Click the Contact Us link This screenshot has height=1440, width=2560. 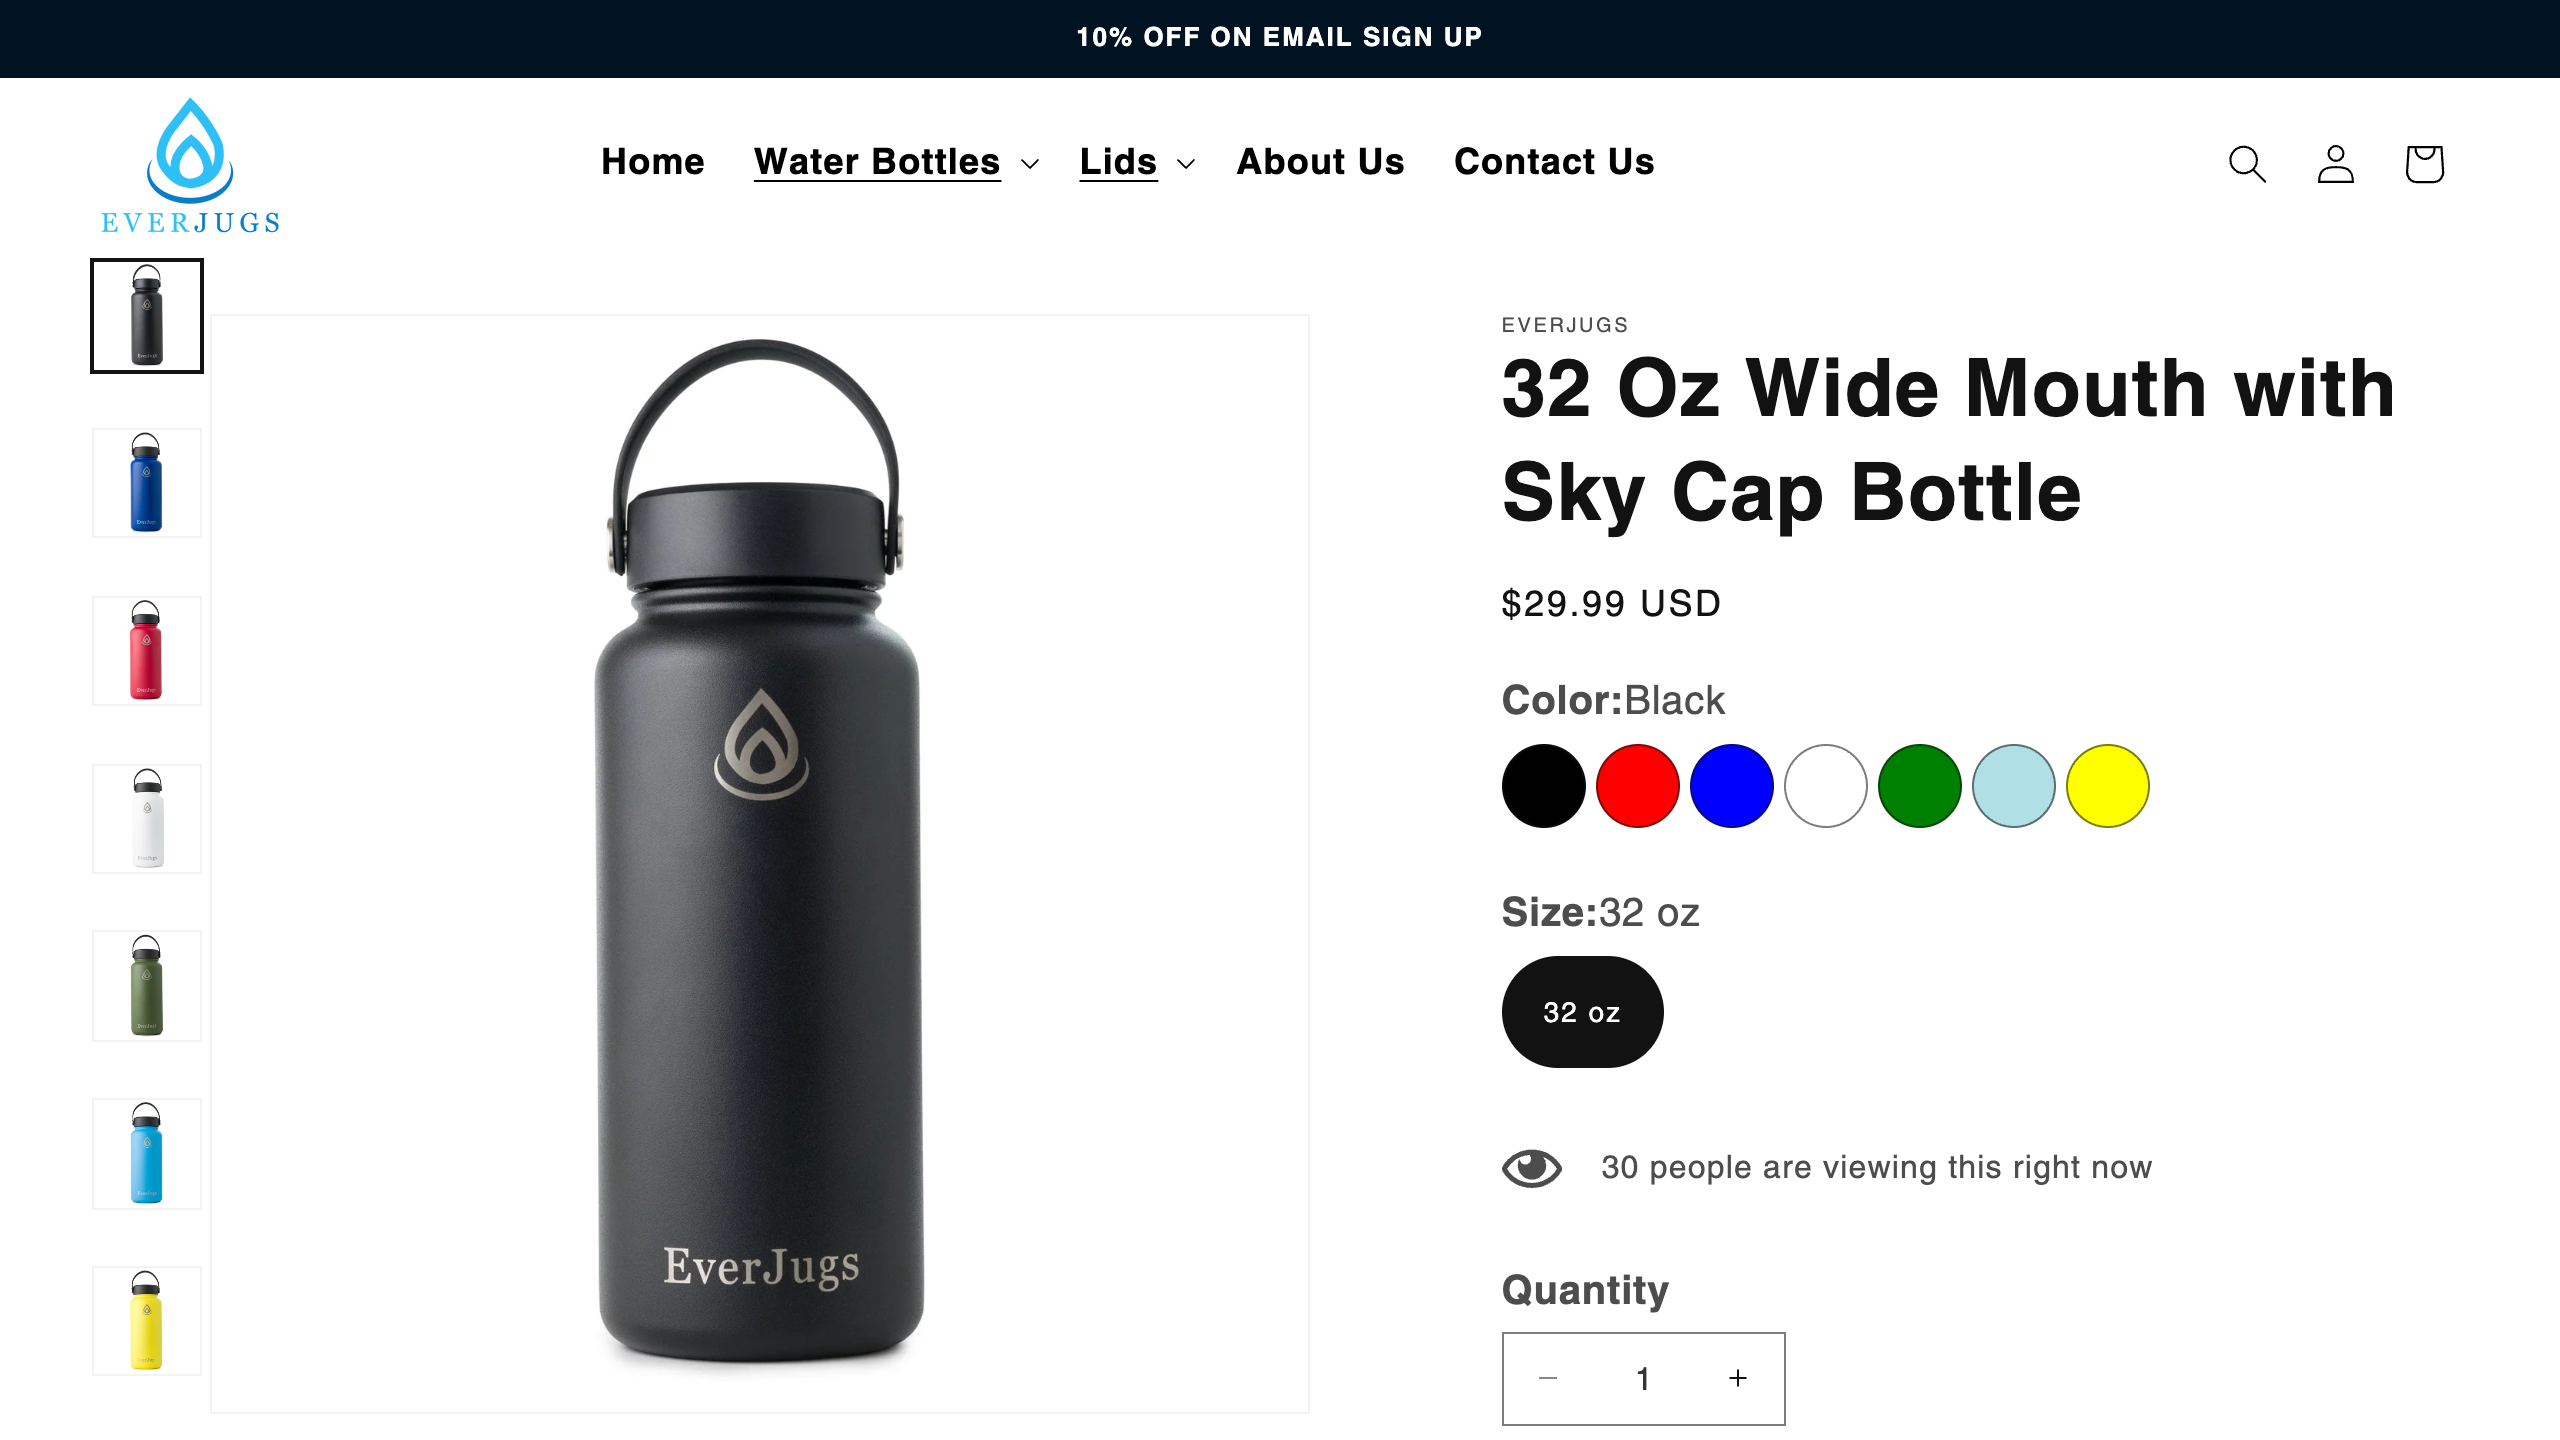coord(1553,162)
